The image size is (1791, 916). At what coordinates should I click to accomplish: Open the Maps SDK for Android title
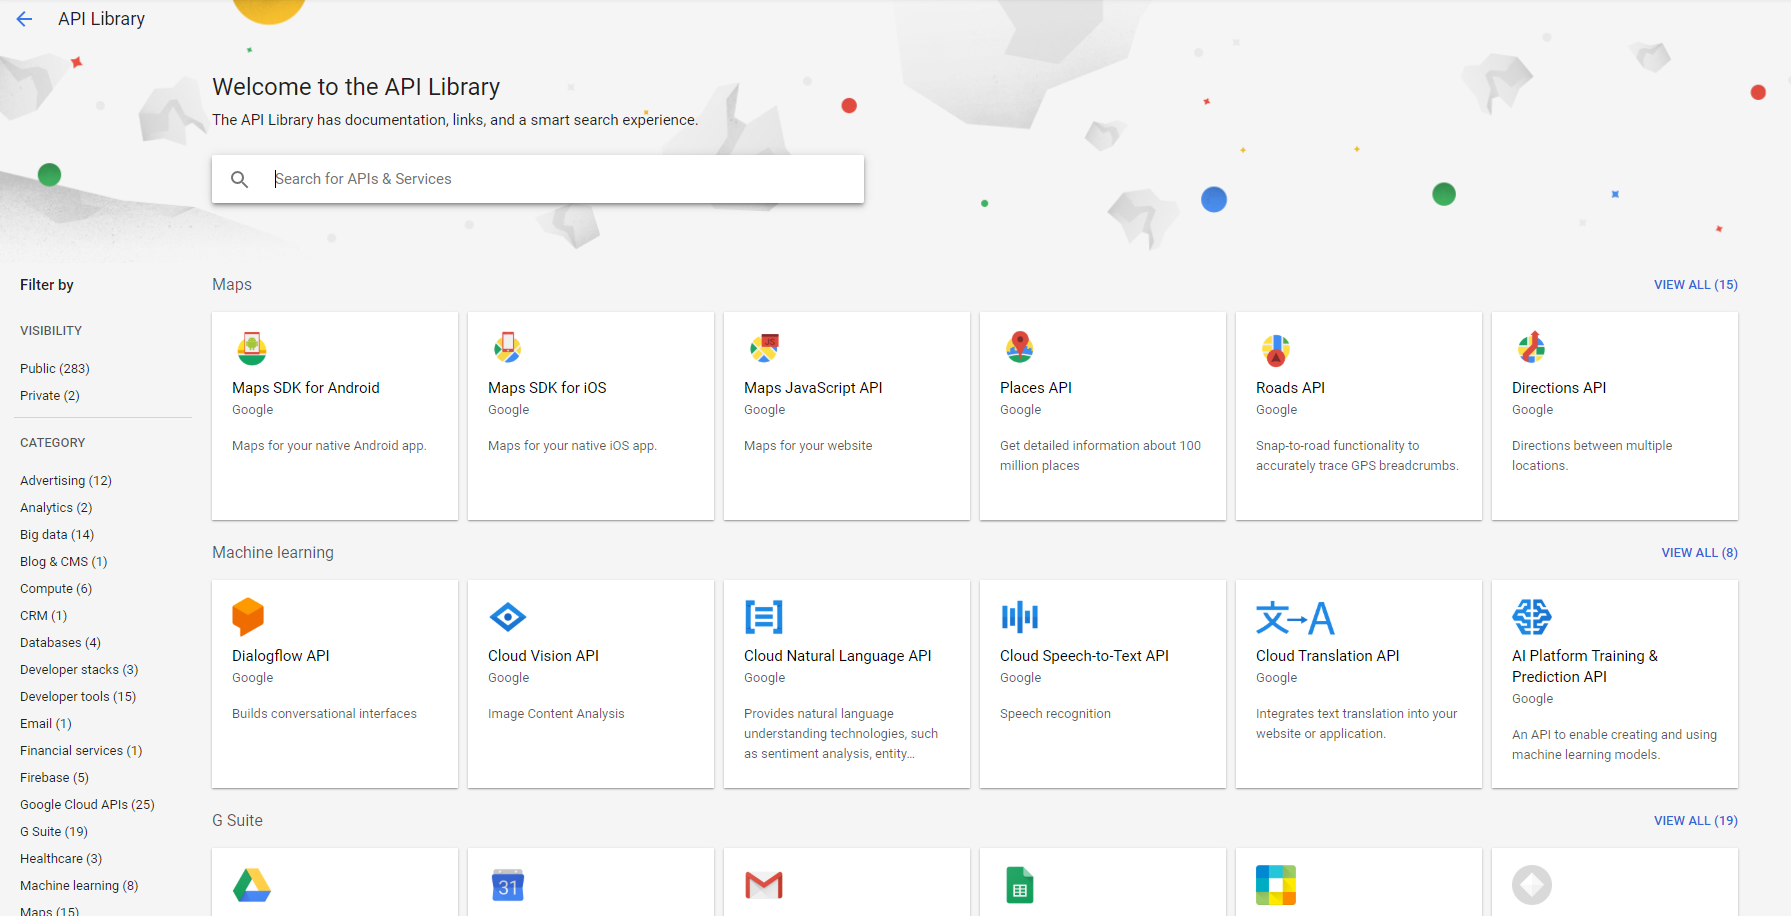pos(306,388)
